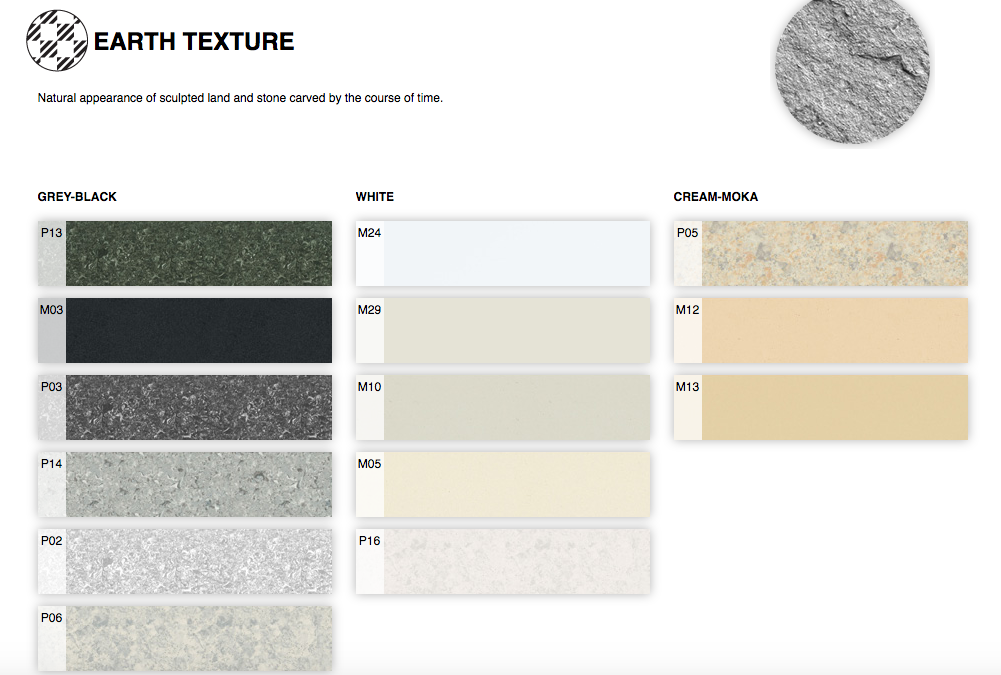Select the P13 dark green swatch
The image size is (1001, 675).
point(184,254)
